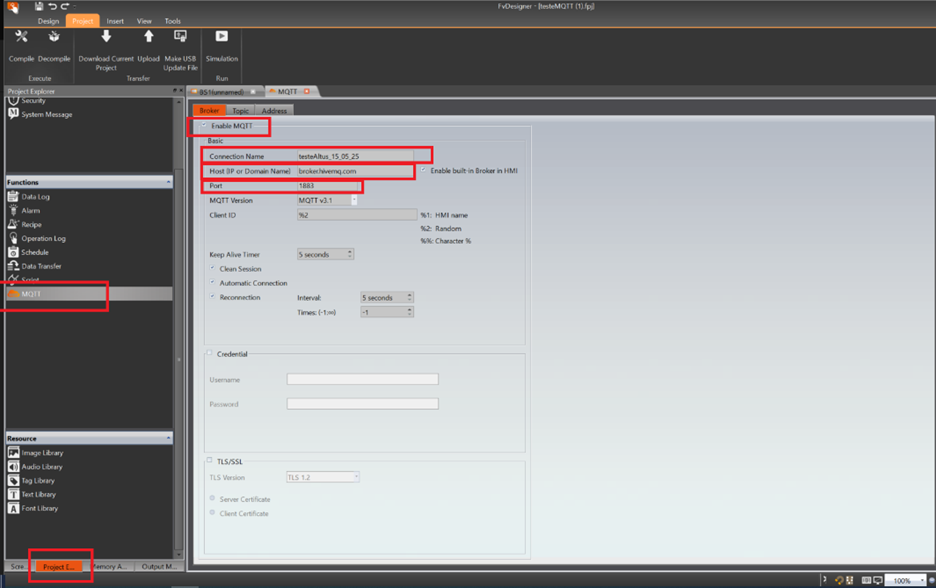This screenshot has height=588, width=936.
Task: Open Data Log function
Action: 29,196
